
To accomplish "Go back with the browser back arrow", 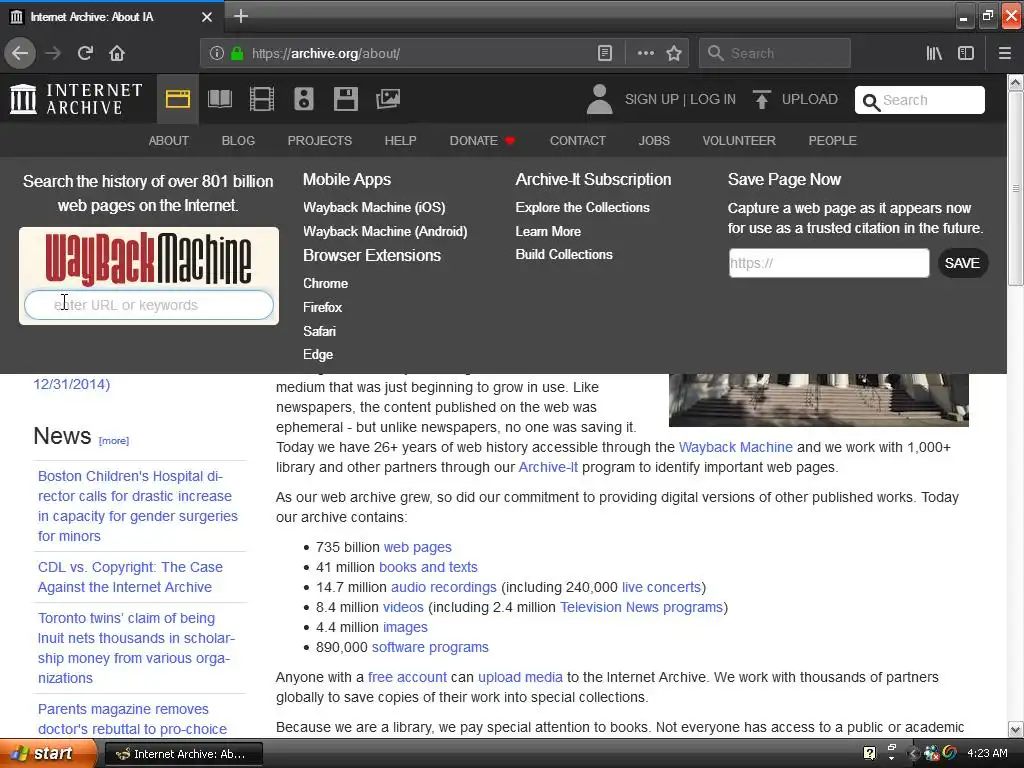I will point(20,53).
